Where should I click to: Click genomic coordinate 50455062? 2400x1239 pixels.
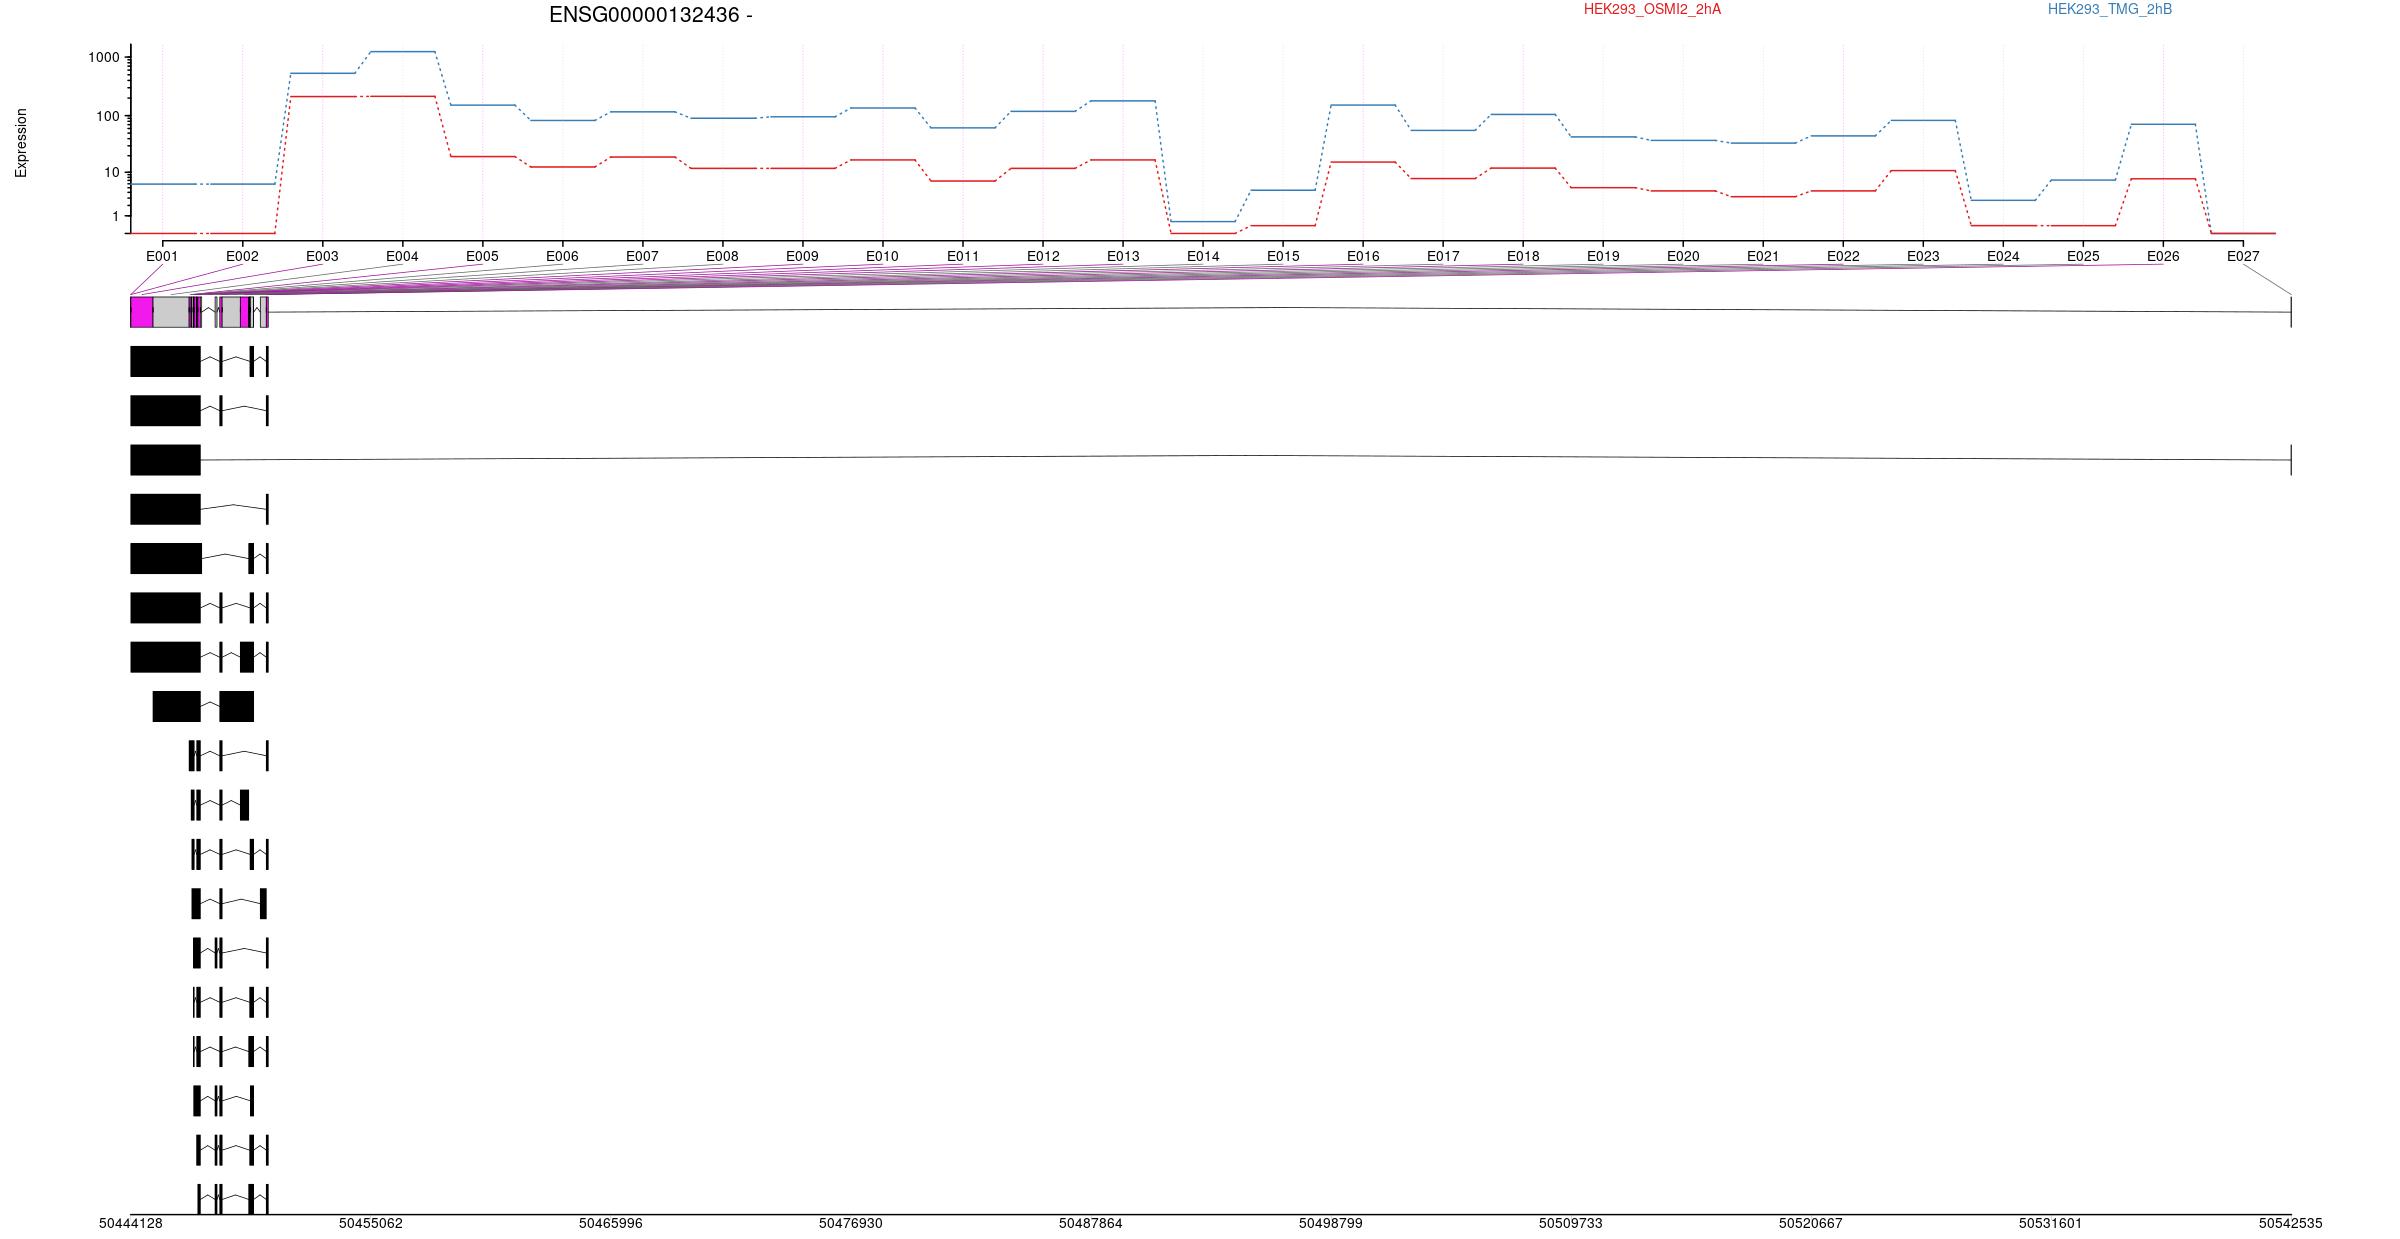point(371,1223)
